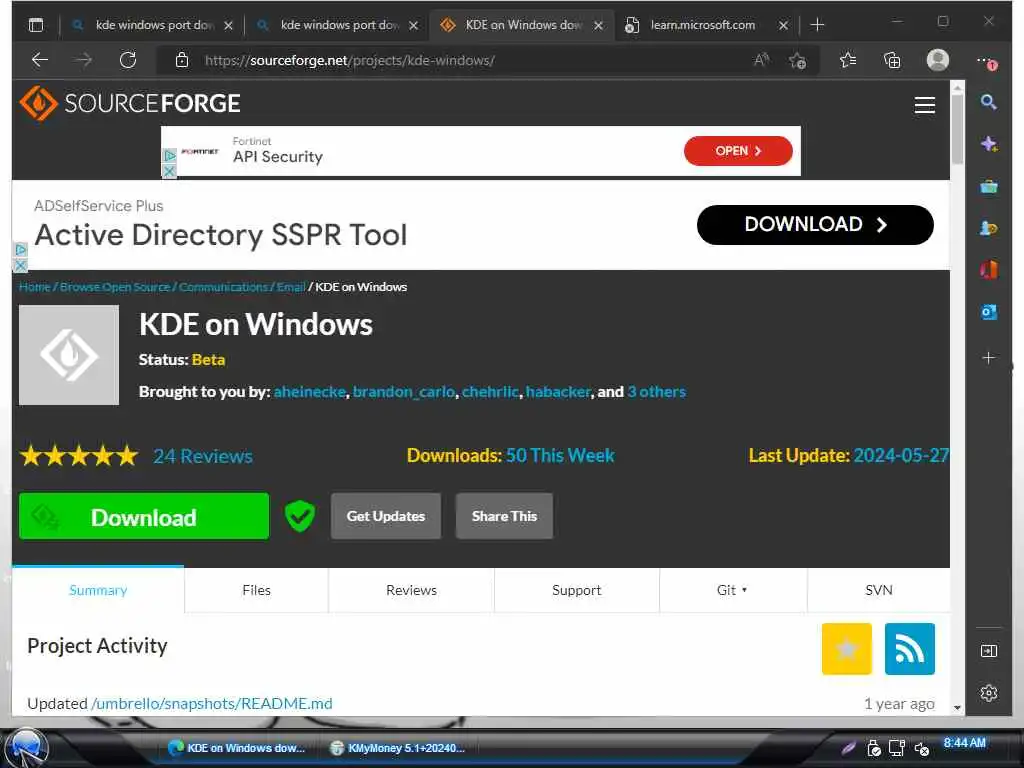Open the Copilot sparkle sidebar icon
Image resolution: width=1024 pixels, height=768 pixels.
click(989, 144)
